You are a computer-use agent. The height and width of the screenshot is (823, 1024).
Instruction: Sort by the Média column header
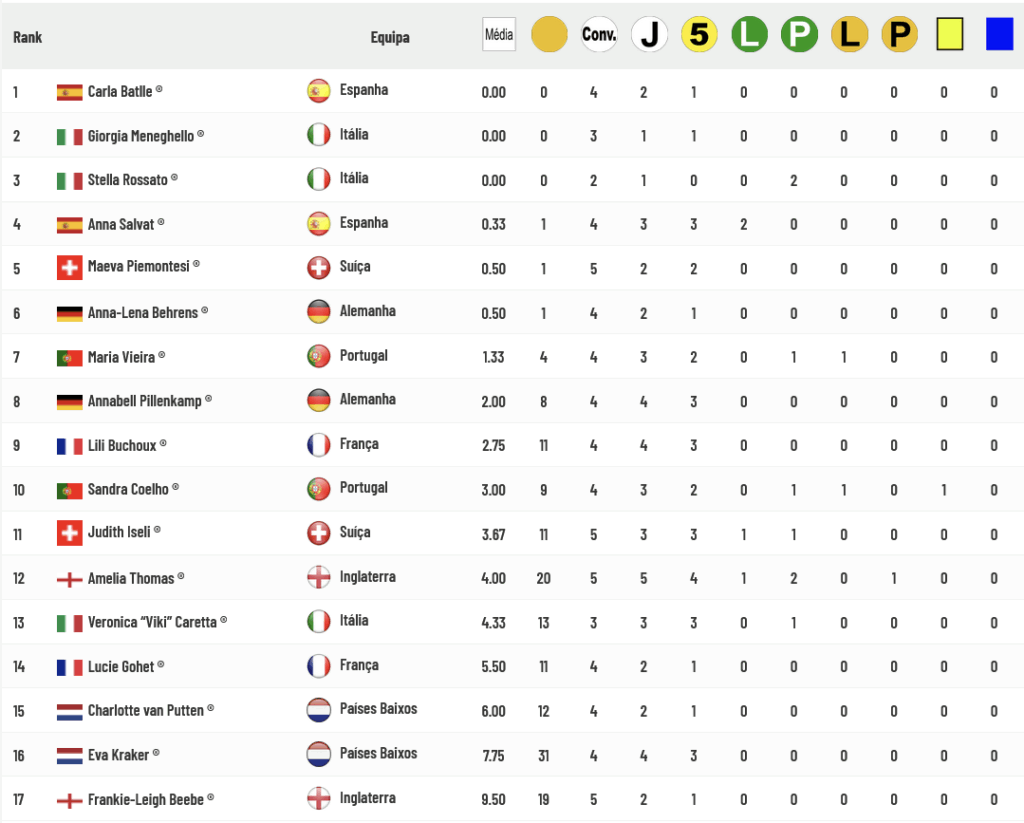point(499,35)
